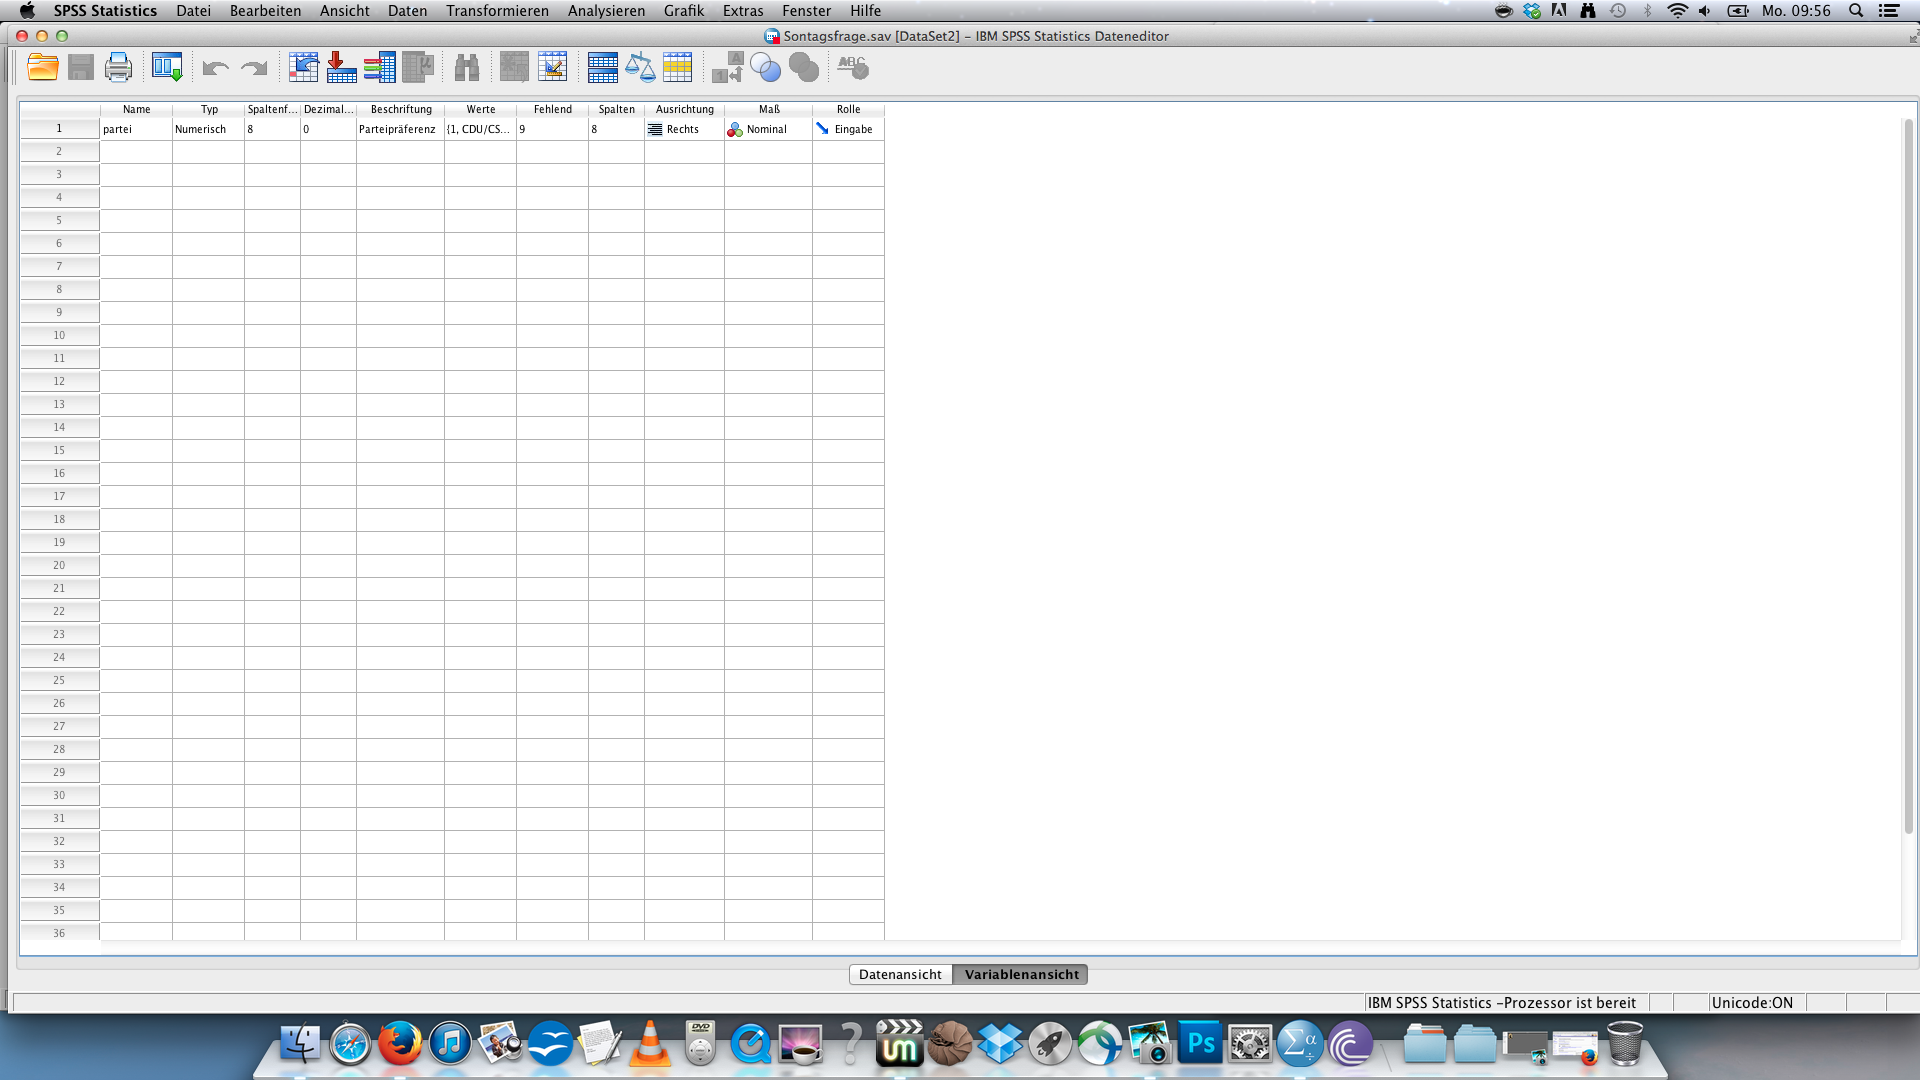Click the Insert variable toolbar icon

point(552,68)
